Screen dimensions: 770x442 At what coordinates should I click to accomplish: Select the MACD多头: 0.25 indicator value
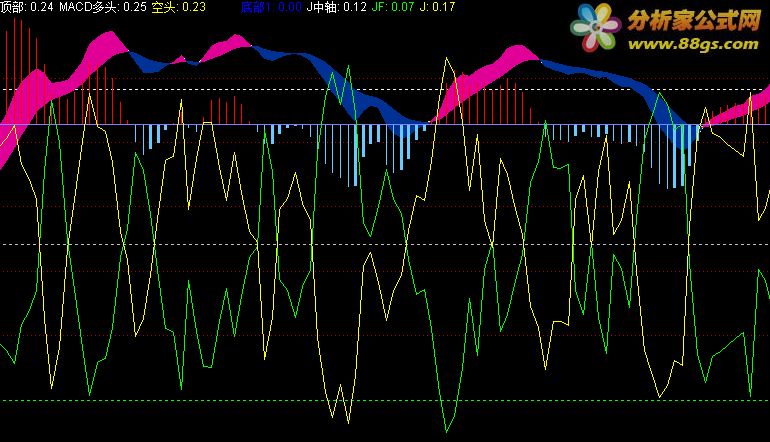[x=103, y=7]
